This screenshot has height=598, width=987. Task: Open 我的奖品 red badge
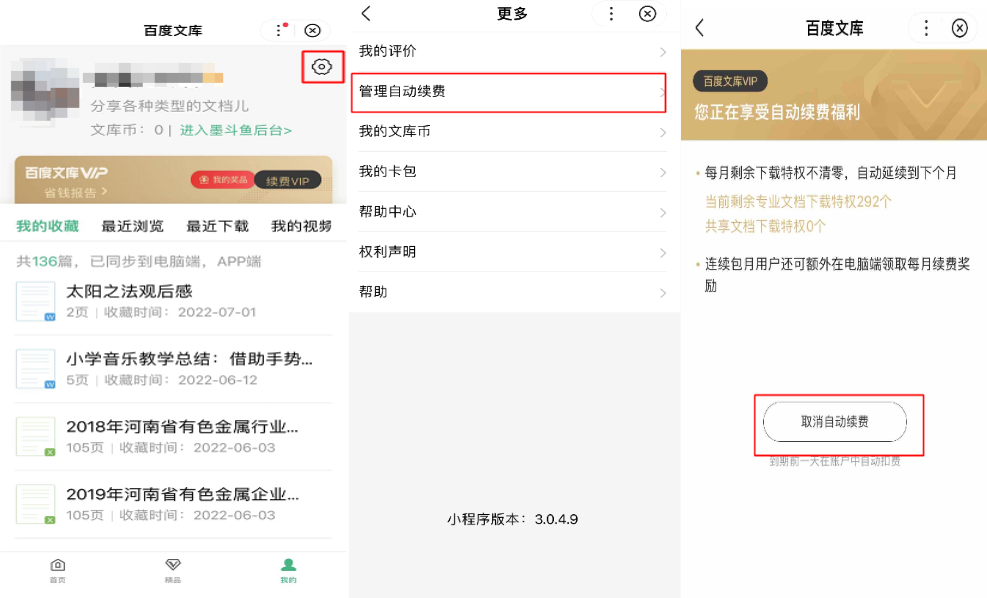pos(223,180)
